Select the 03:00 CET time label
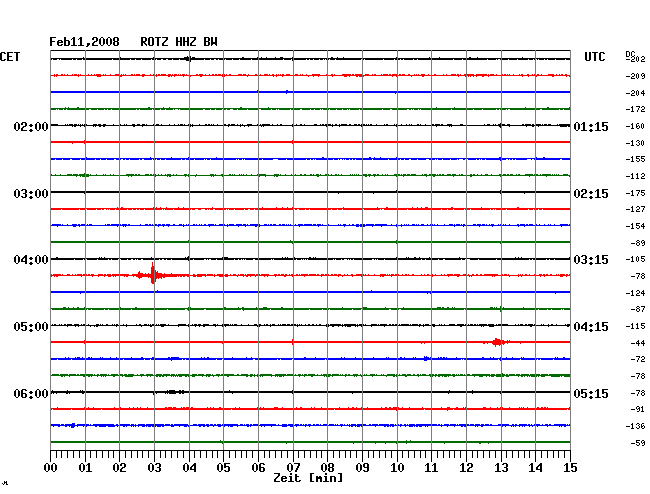650x494 pixels. pyautogui.click(x=31, y=194)
